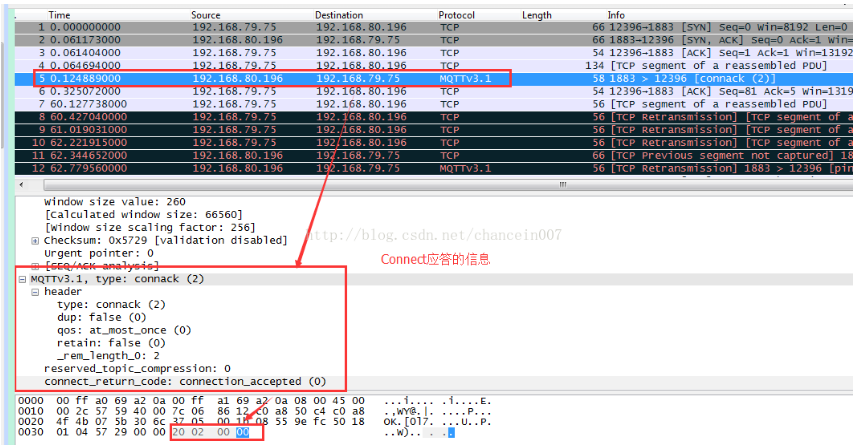Click the hex offset 0010 label
The width and height of the screenshot is (856, 445).
[x=31, y=412]
